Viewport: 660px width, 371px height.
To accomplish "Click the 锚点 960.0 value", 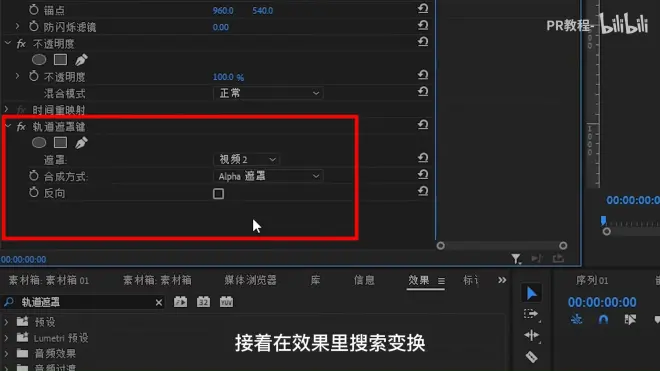I will 223,11.
